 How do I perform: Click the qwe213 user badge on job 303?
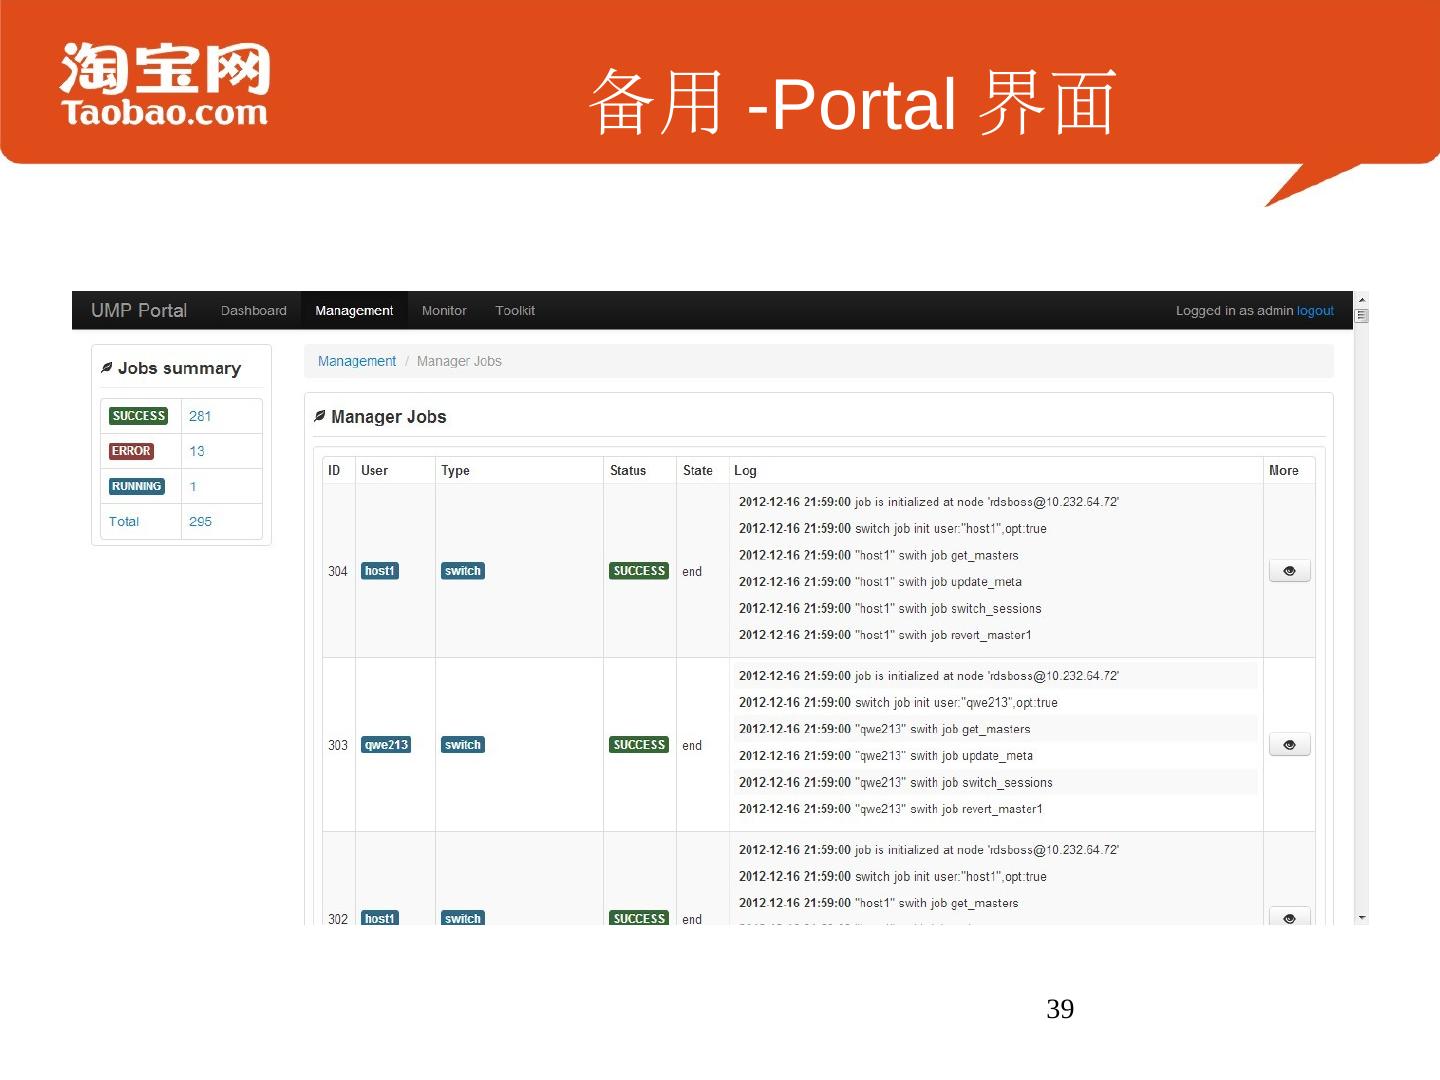pos(386,745)
